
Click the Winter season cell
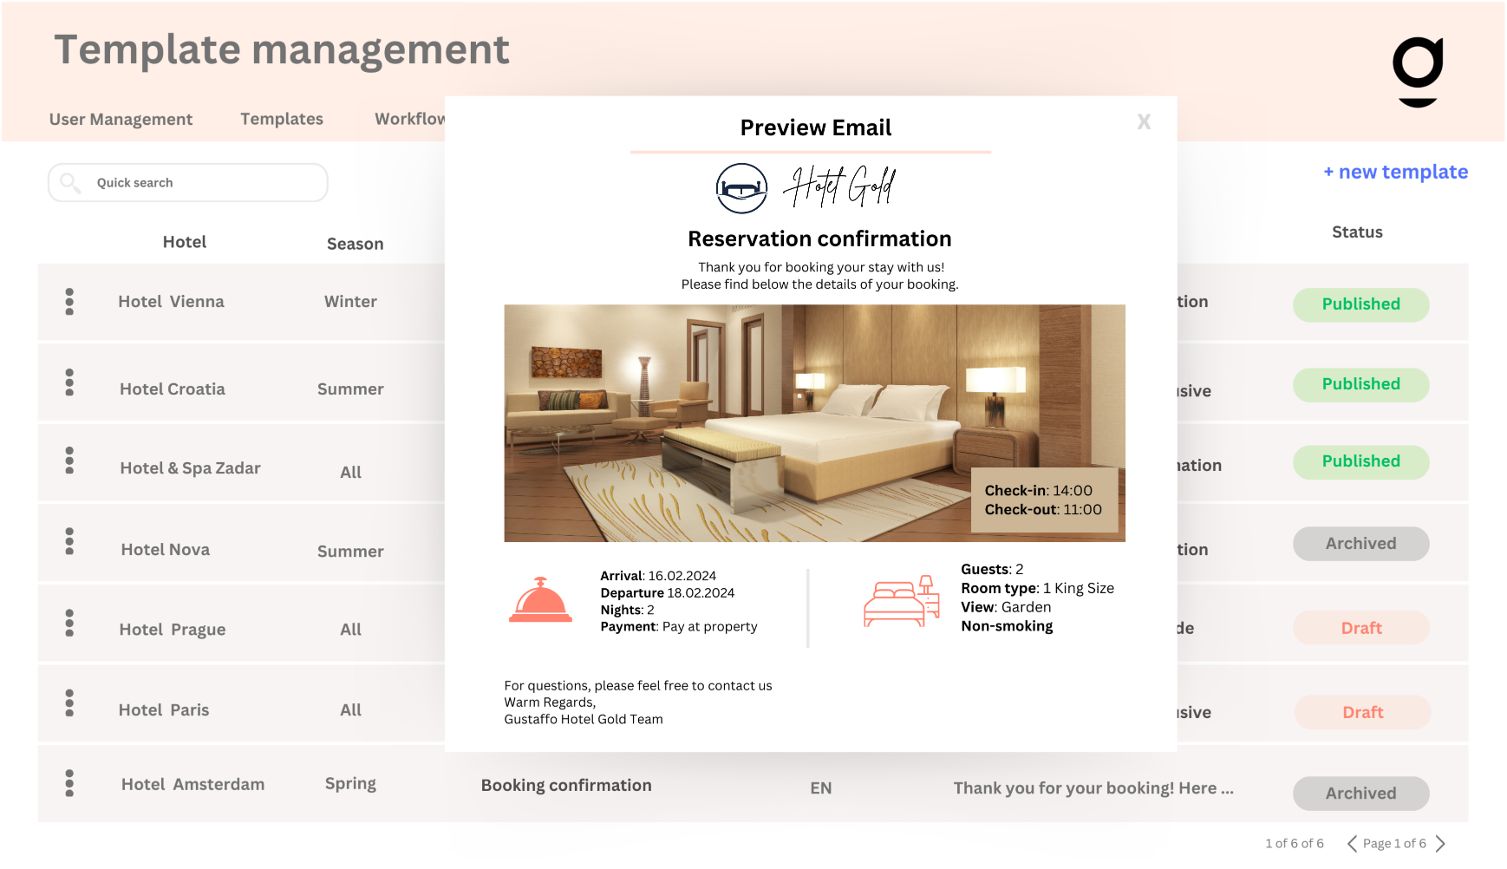pos(350,302)
